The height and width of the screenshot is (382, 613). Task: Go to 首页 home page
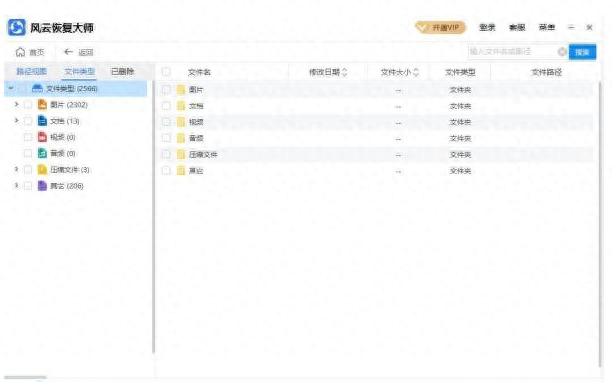coord(30,52)
